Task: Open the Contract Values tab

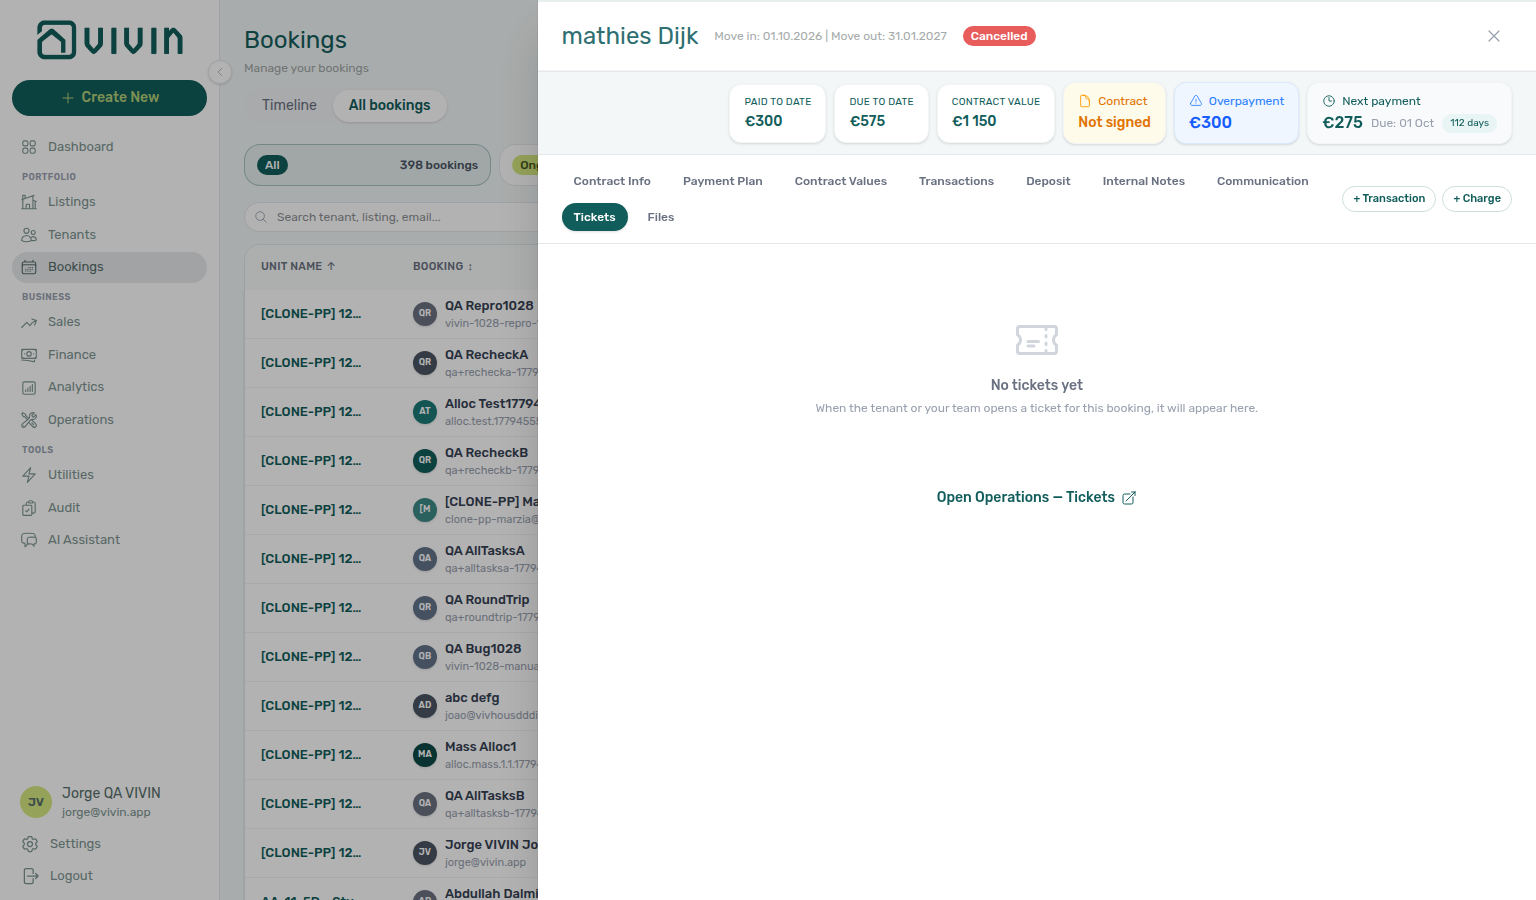Action: [x=841, y=181]
